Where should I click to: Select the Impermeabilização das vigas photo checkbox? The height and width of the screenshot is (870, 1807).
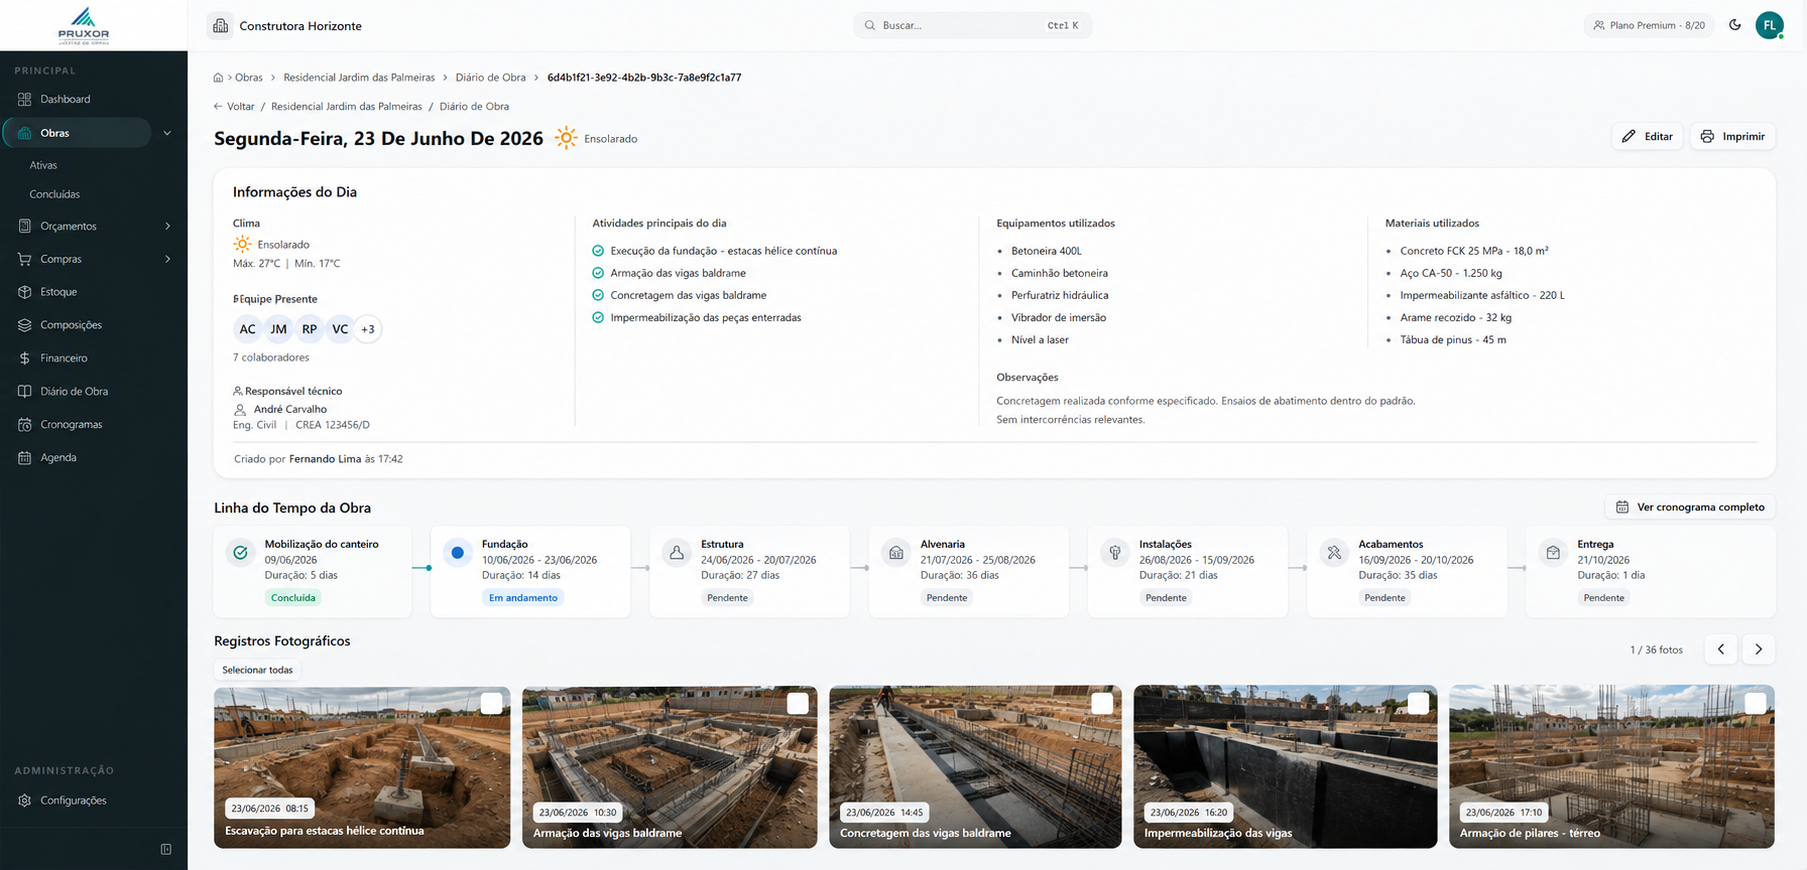coord(1418,704)
